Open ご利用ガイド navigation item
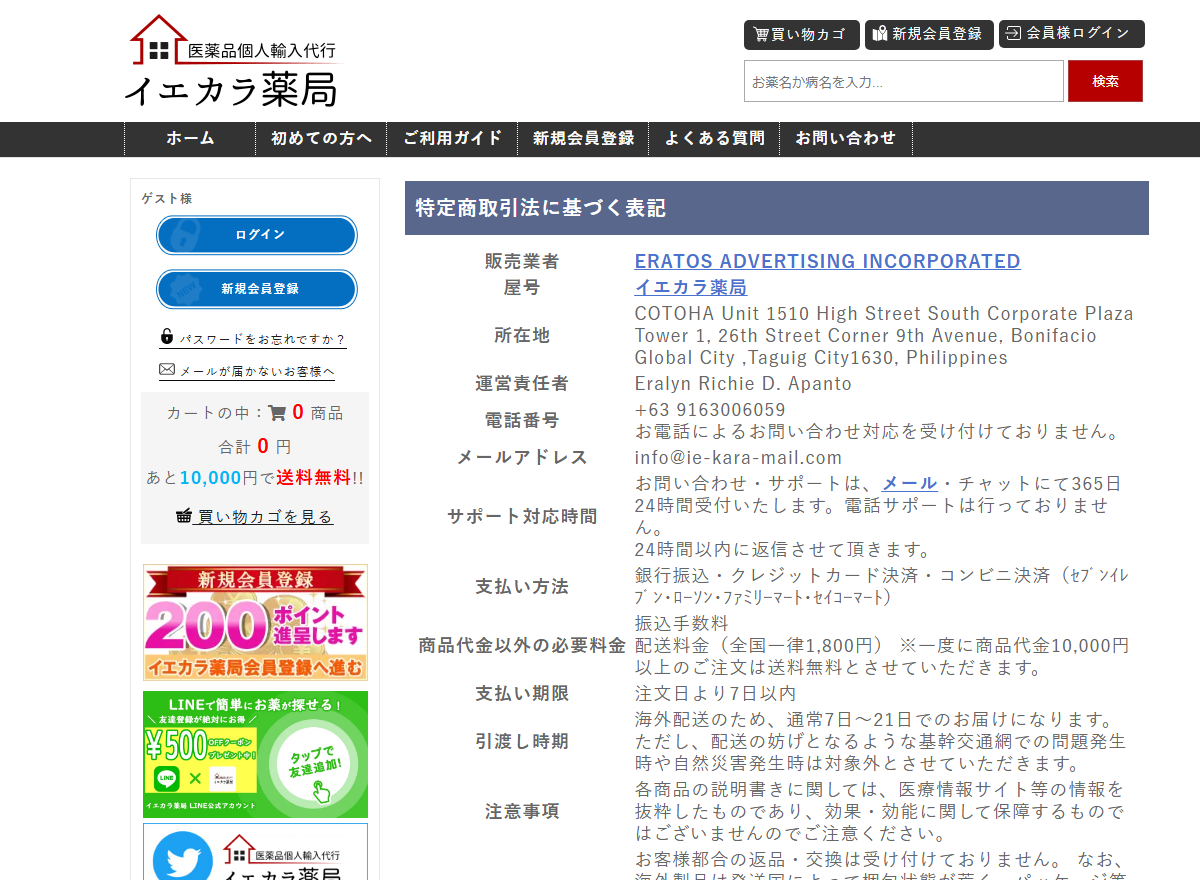The image size is (1200, 880). (x=452, y=139)
